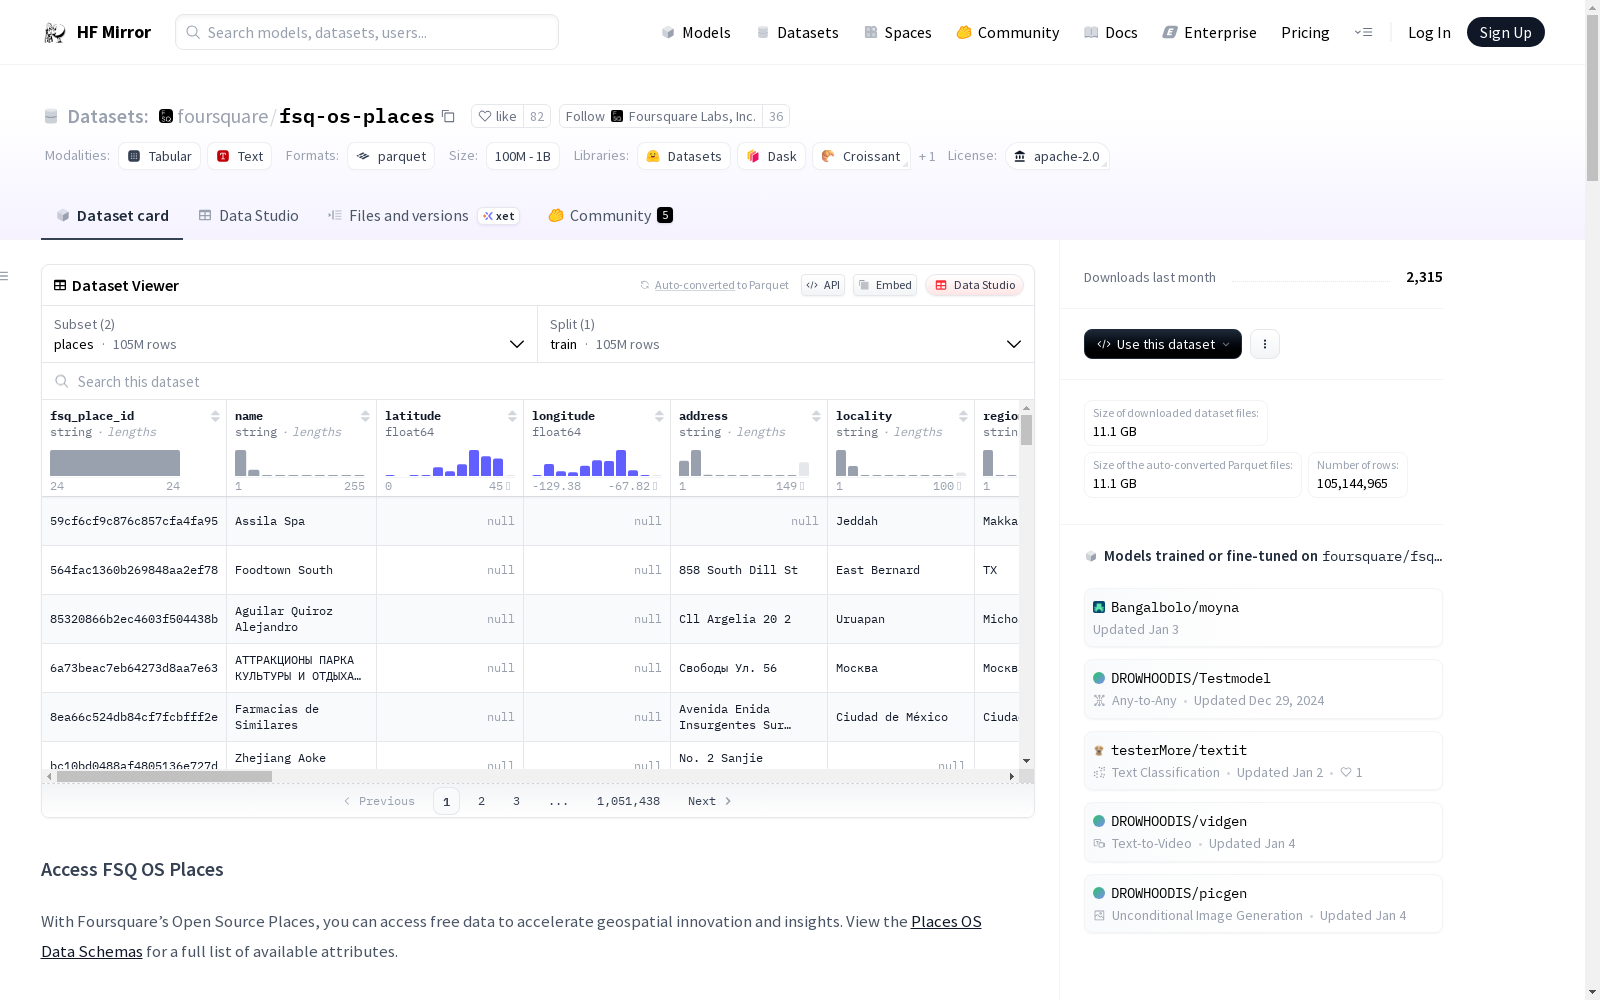Open the Pricing page link

1305,33
